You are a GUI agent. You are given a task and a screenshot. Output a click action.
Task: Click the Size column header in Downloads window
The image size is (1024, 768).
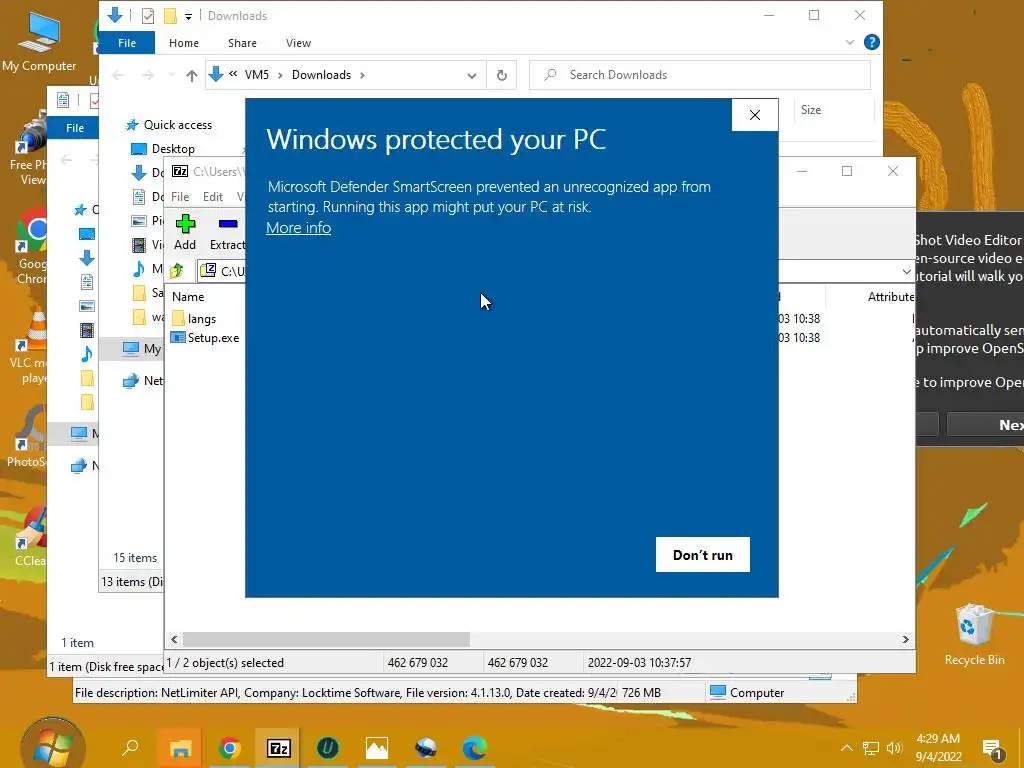(x=810, y=110)
